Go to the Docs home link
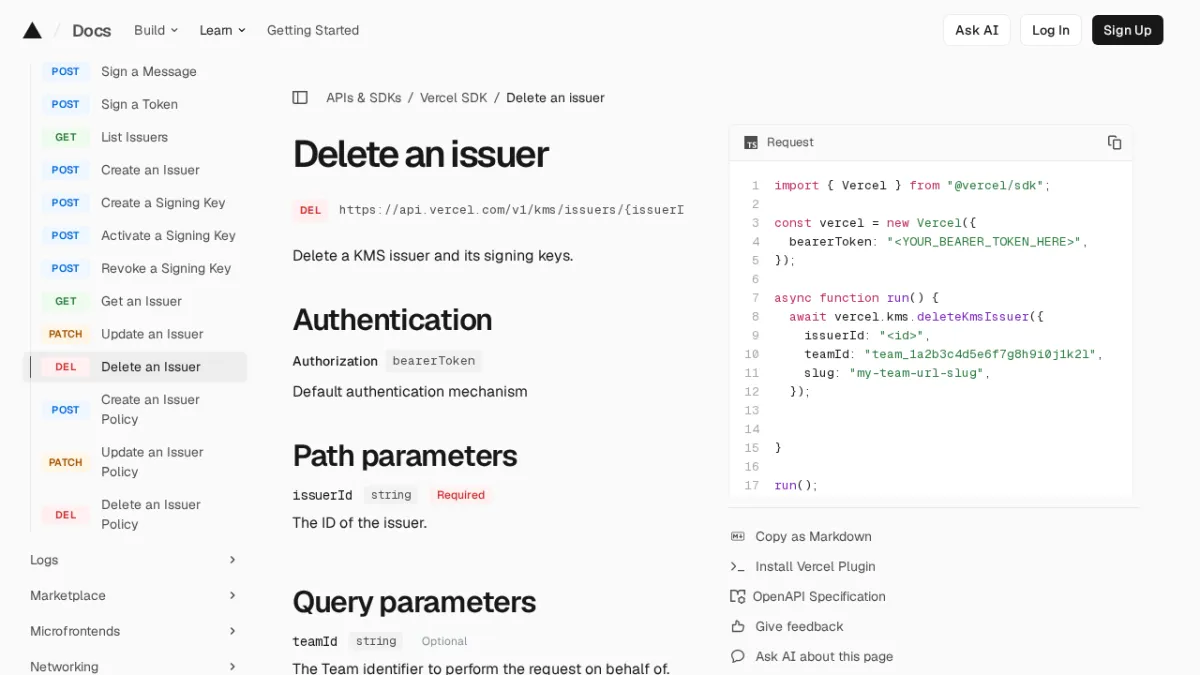1200x675 pixels. [92, 30]
